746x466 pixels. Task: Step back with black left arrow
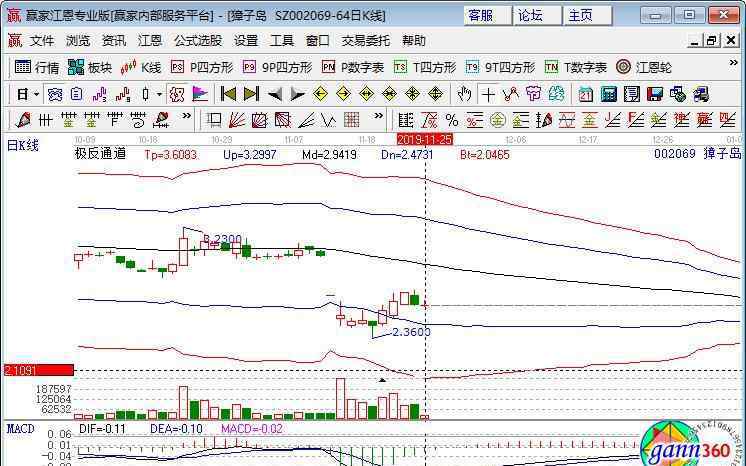click(275, 94)
